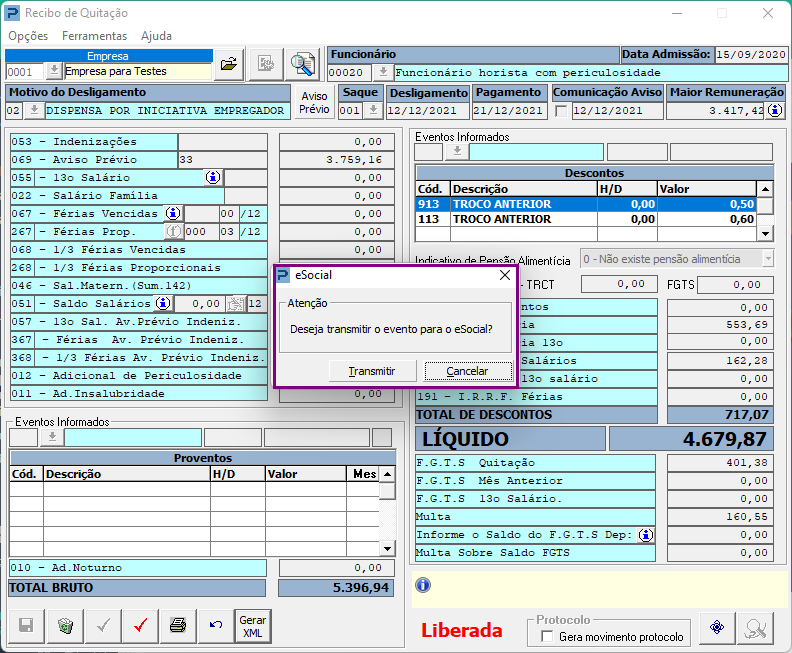
Task: Click info icon on Saldo Salários row
Action: click(163, 303)
